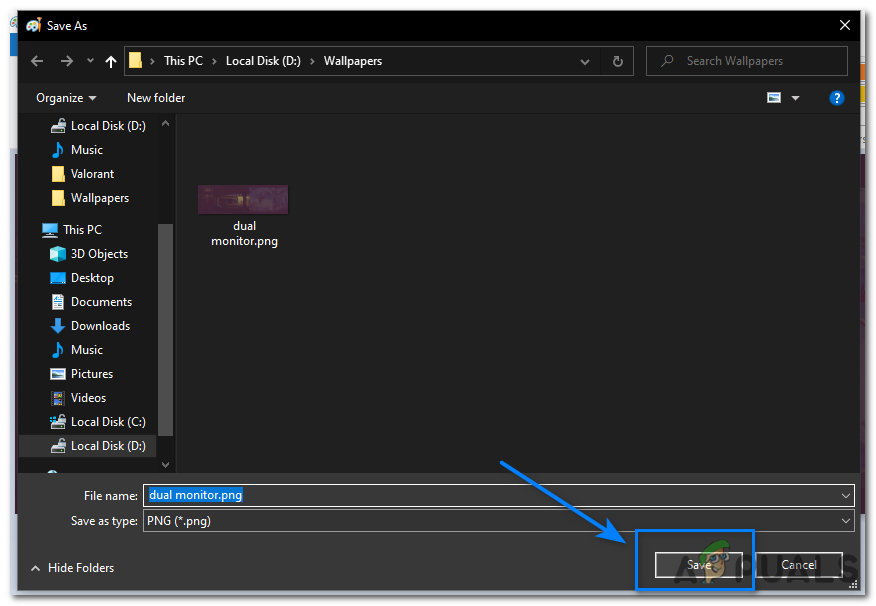Click the change view icon
Image resolution: width=876 pixels, height=606 pixels.
point(773,98)
